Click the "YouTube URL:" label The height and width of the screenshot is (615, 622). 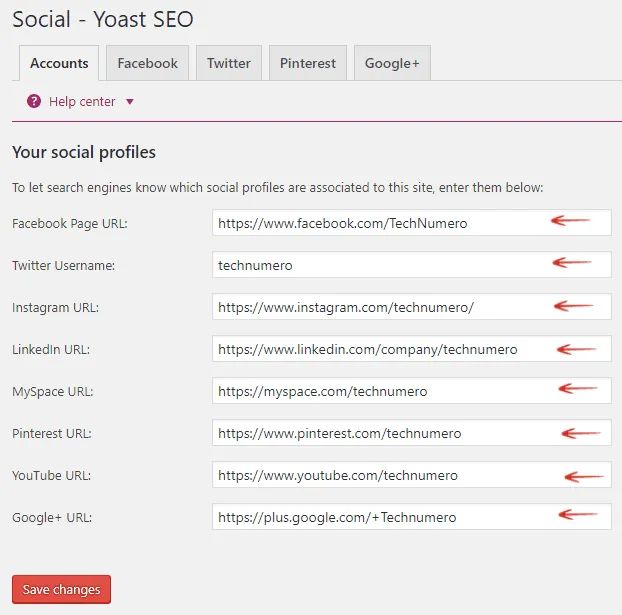[x=52, y=475]
